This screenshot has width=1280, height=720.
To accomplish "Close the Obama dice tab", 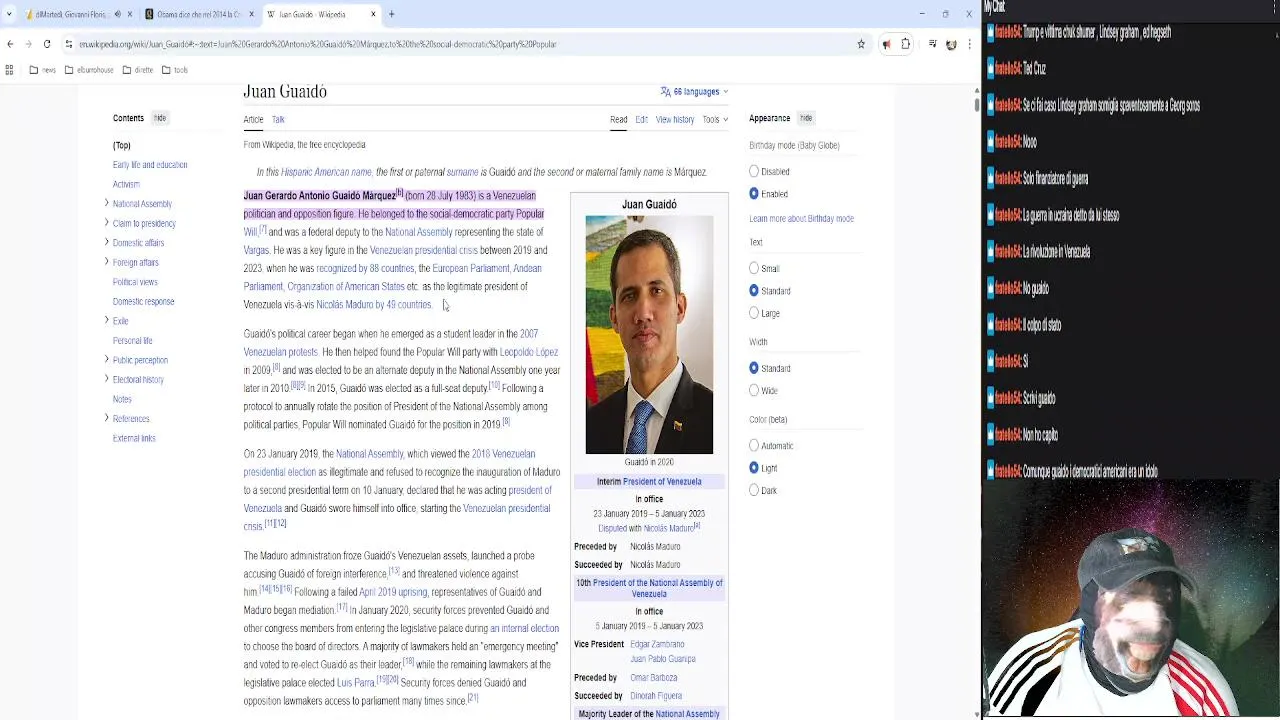I will [x=252, y=14].
